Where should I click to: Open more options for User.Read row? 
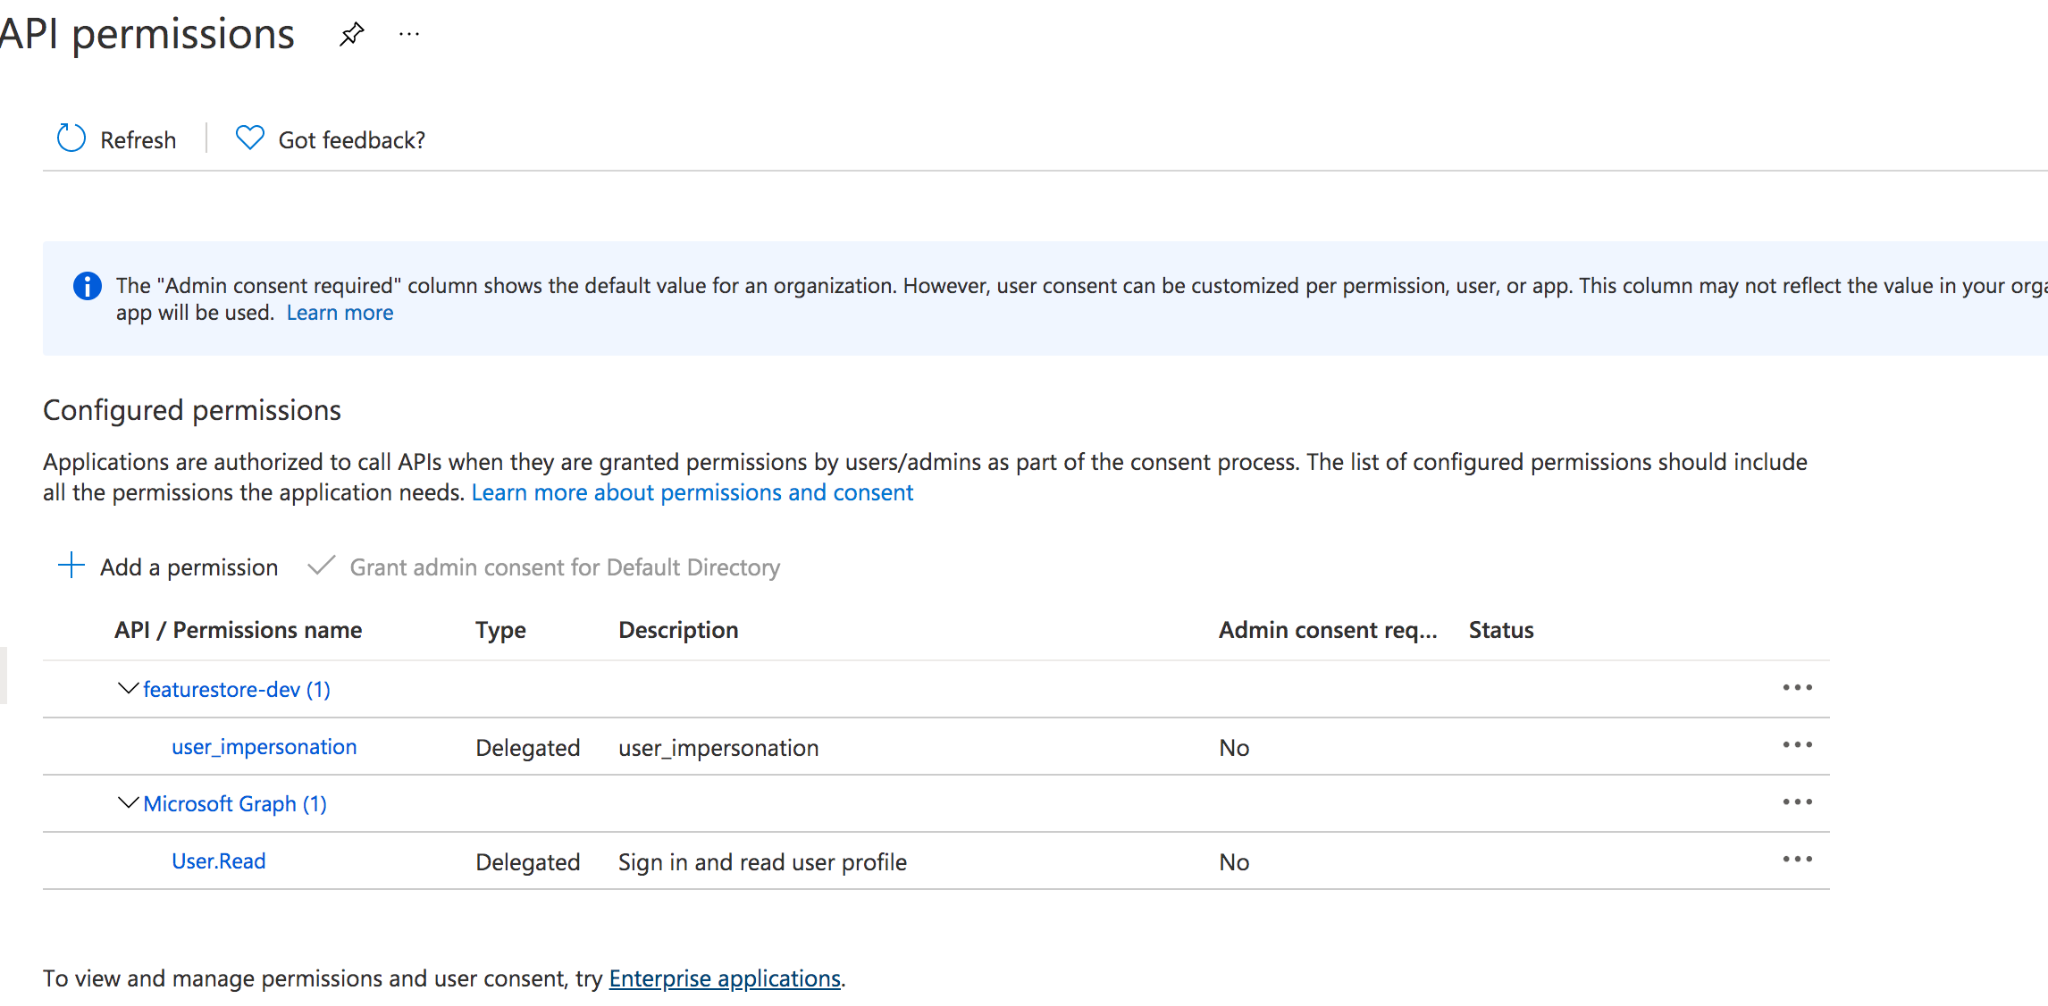coord(1796,859)
